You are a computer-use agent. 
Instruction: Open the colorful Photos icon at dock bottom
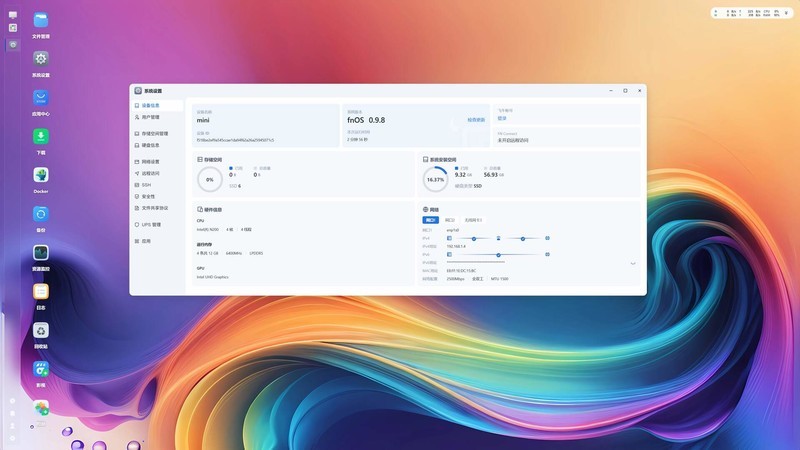click(41, 408)
